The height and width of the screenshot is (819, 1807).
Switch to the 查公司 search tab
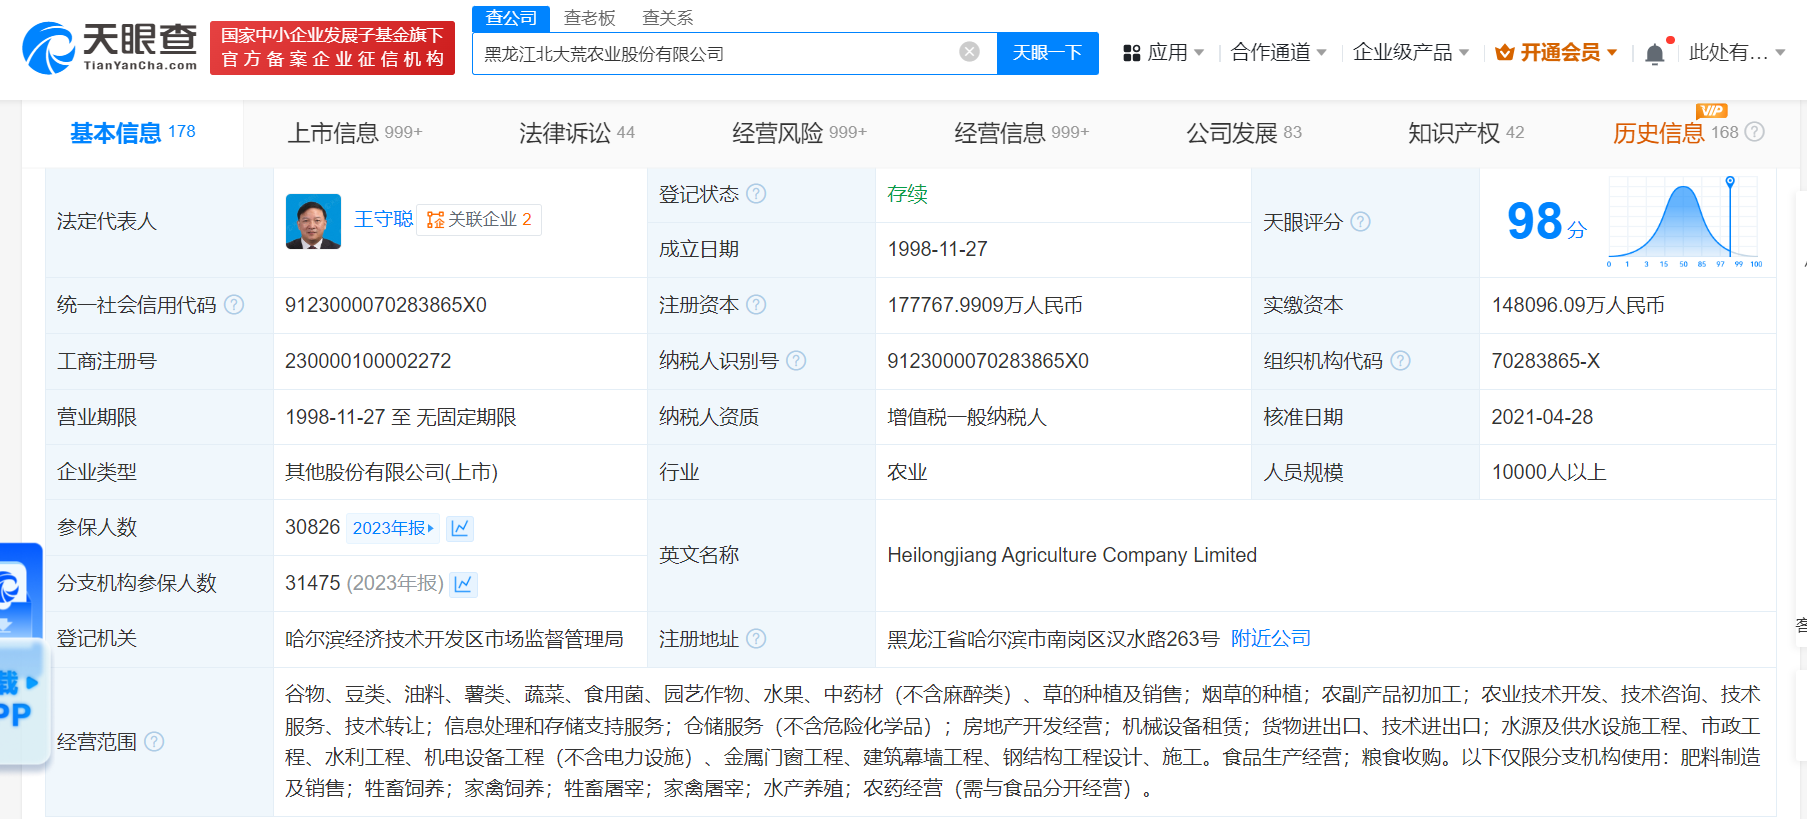511,18
